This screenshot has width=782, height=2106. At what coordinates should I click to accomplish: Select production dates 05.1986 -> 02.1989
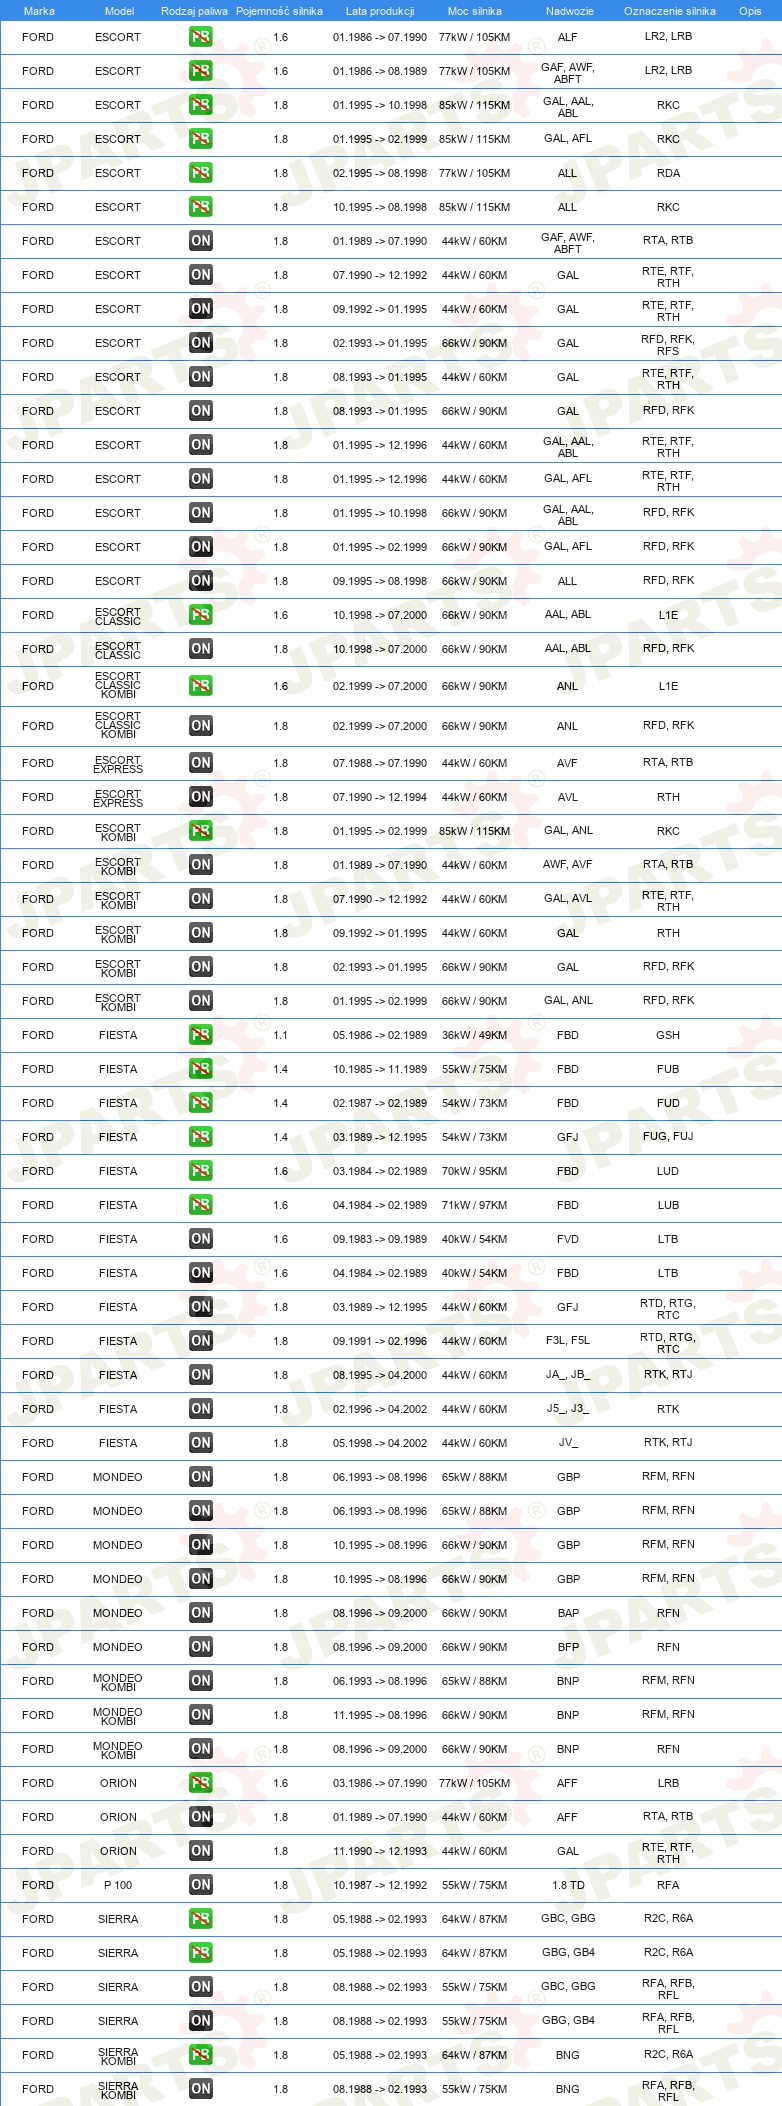click(380, 1035)
